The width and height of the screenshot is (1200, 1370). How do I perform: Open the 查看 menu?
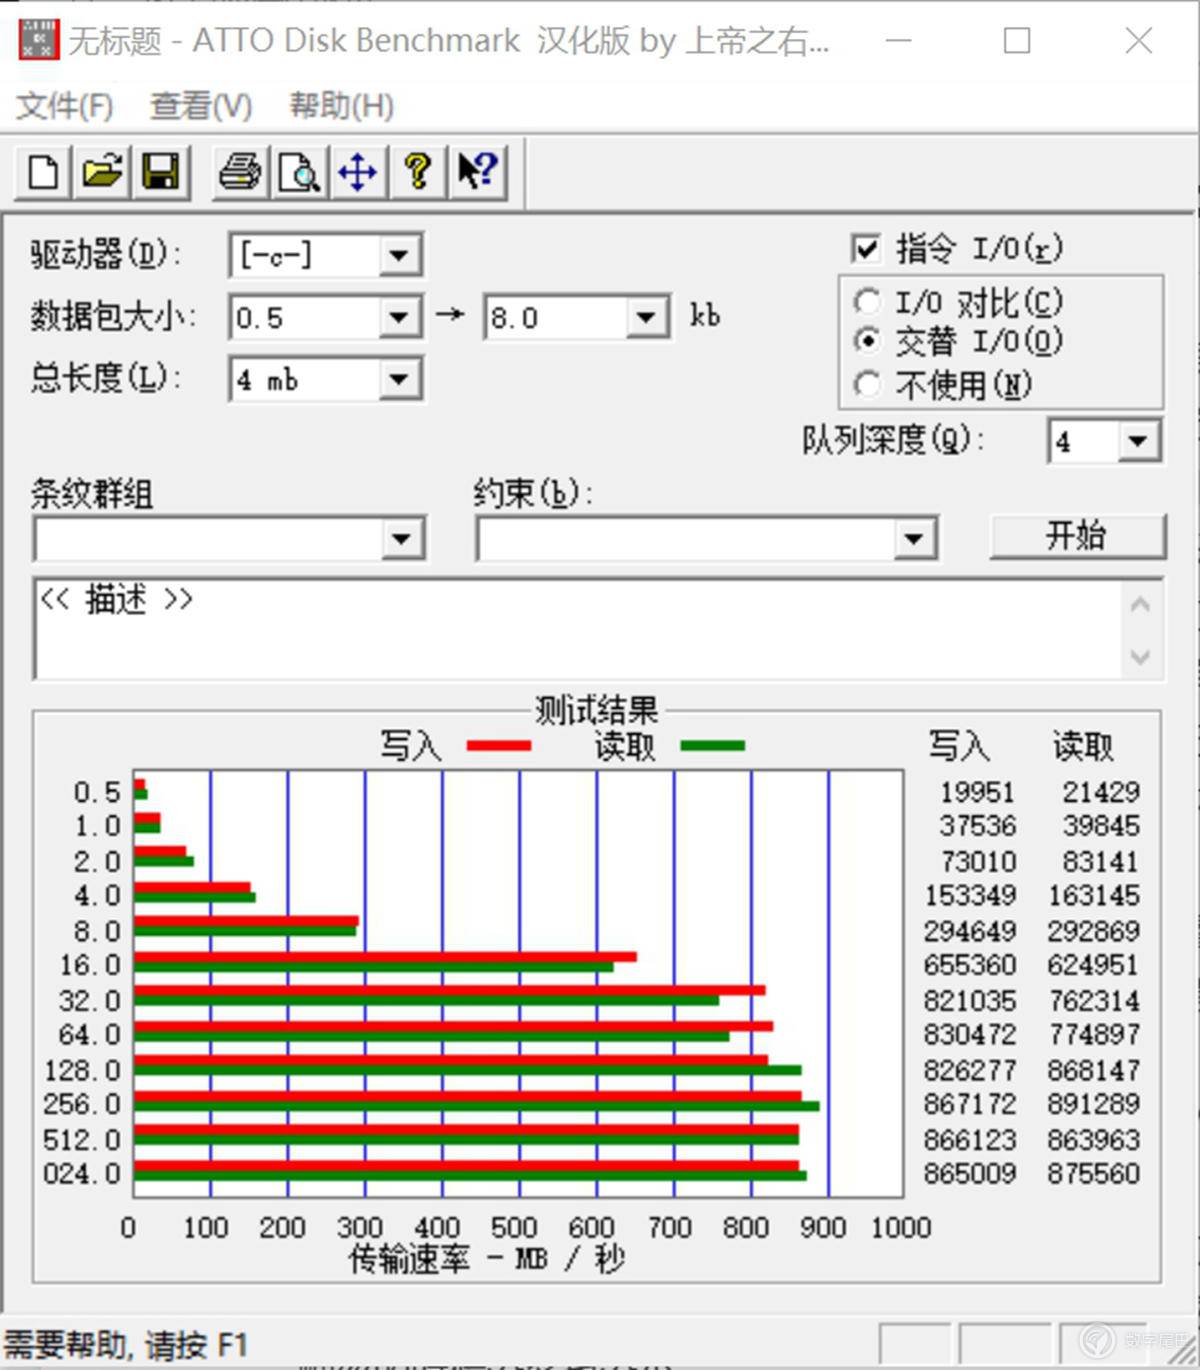(x=199, y=106)
